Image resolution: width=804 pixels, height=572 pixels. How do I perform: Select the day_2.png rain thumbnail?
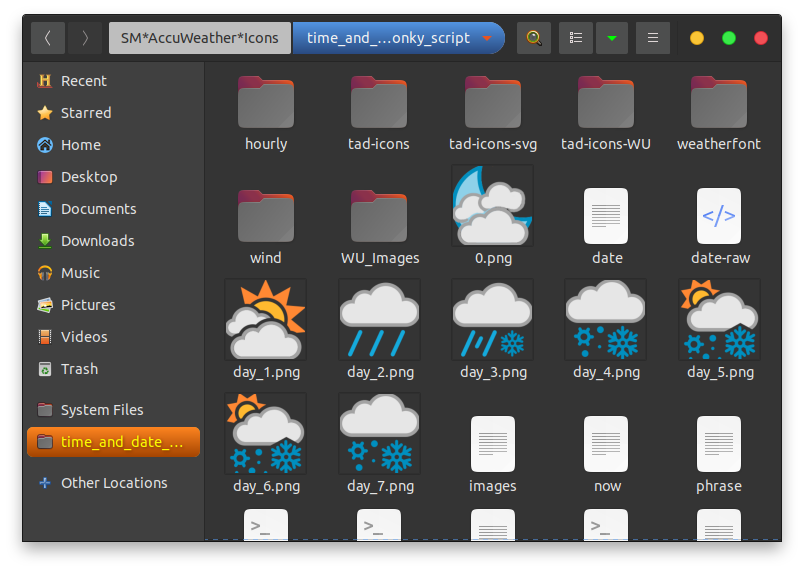379,319
